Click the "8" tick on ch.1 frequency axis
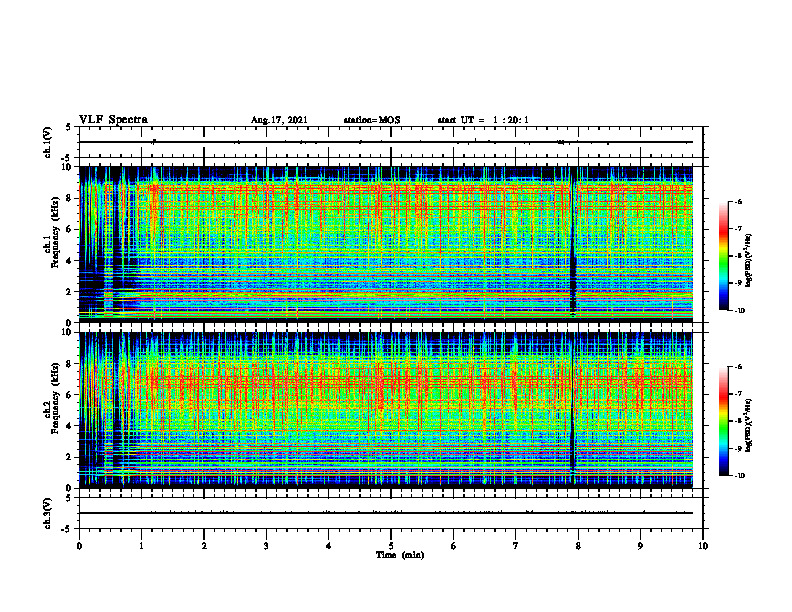 (x=70, y=198)
